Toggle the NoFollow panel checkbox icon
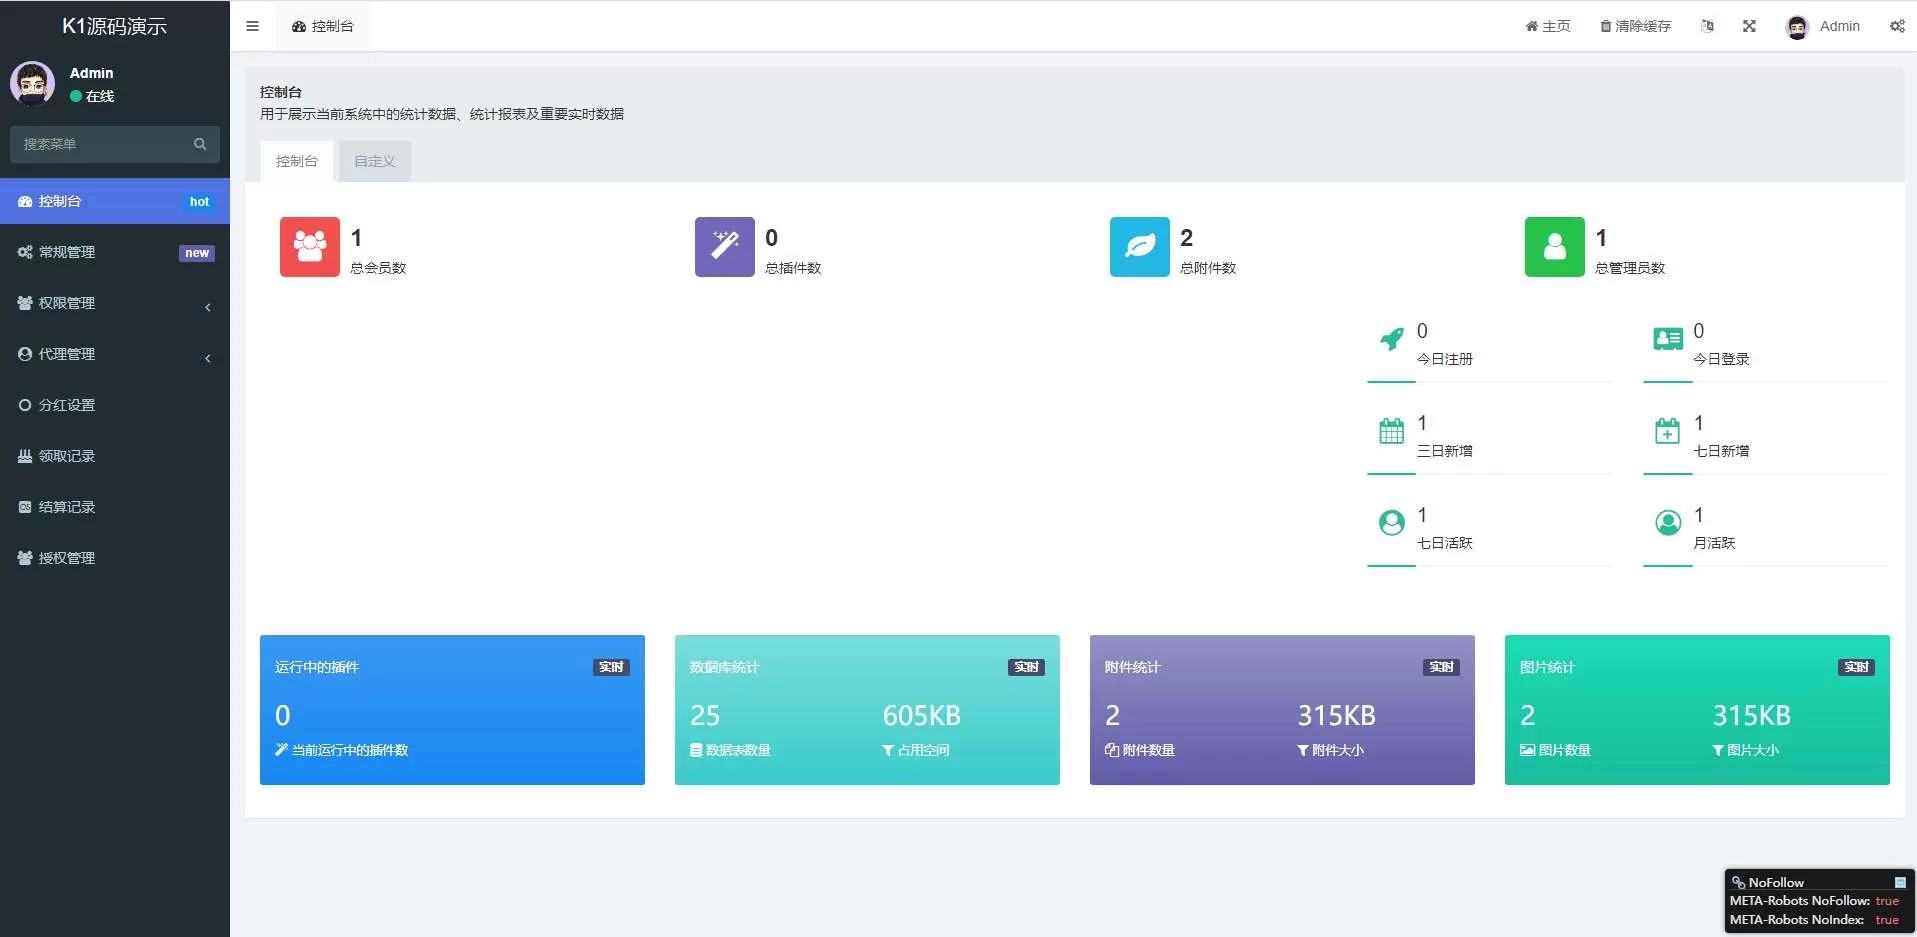Screen dimensions: 1917x937 [x=1900, y=883]
